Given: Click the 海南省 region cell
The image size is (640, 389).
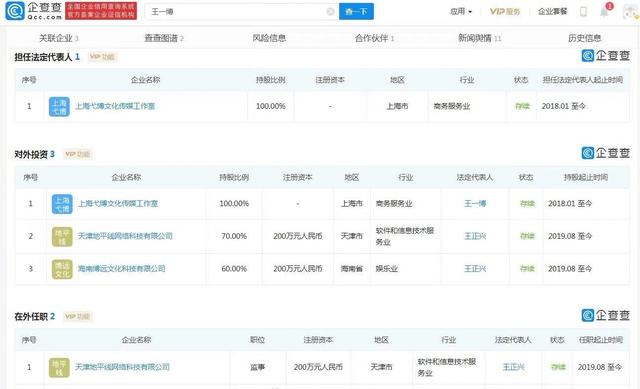Looking at the screenshot, I should click(352, 269).
